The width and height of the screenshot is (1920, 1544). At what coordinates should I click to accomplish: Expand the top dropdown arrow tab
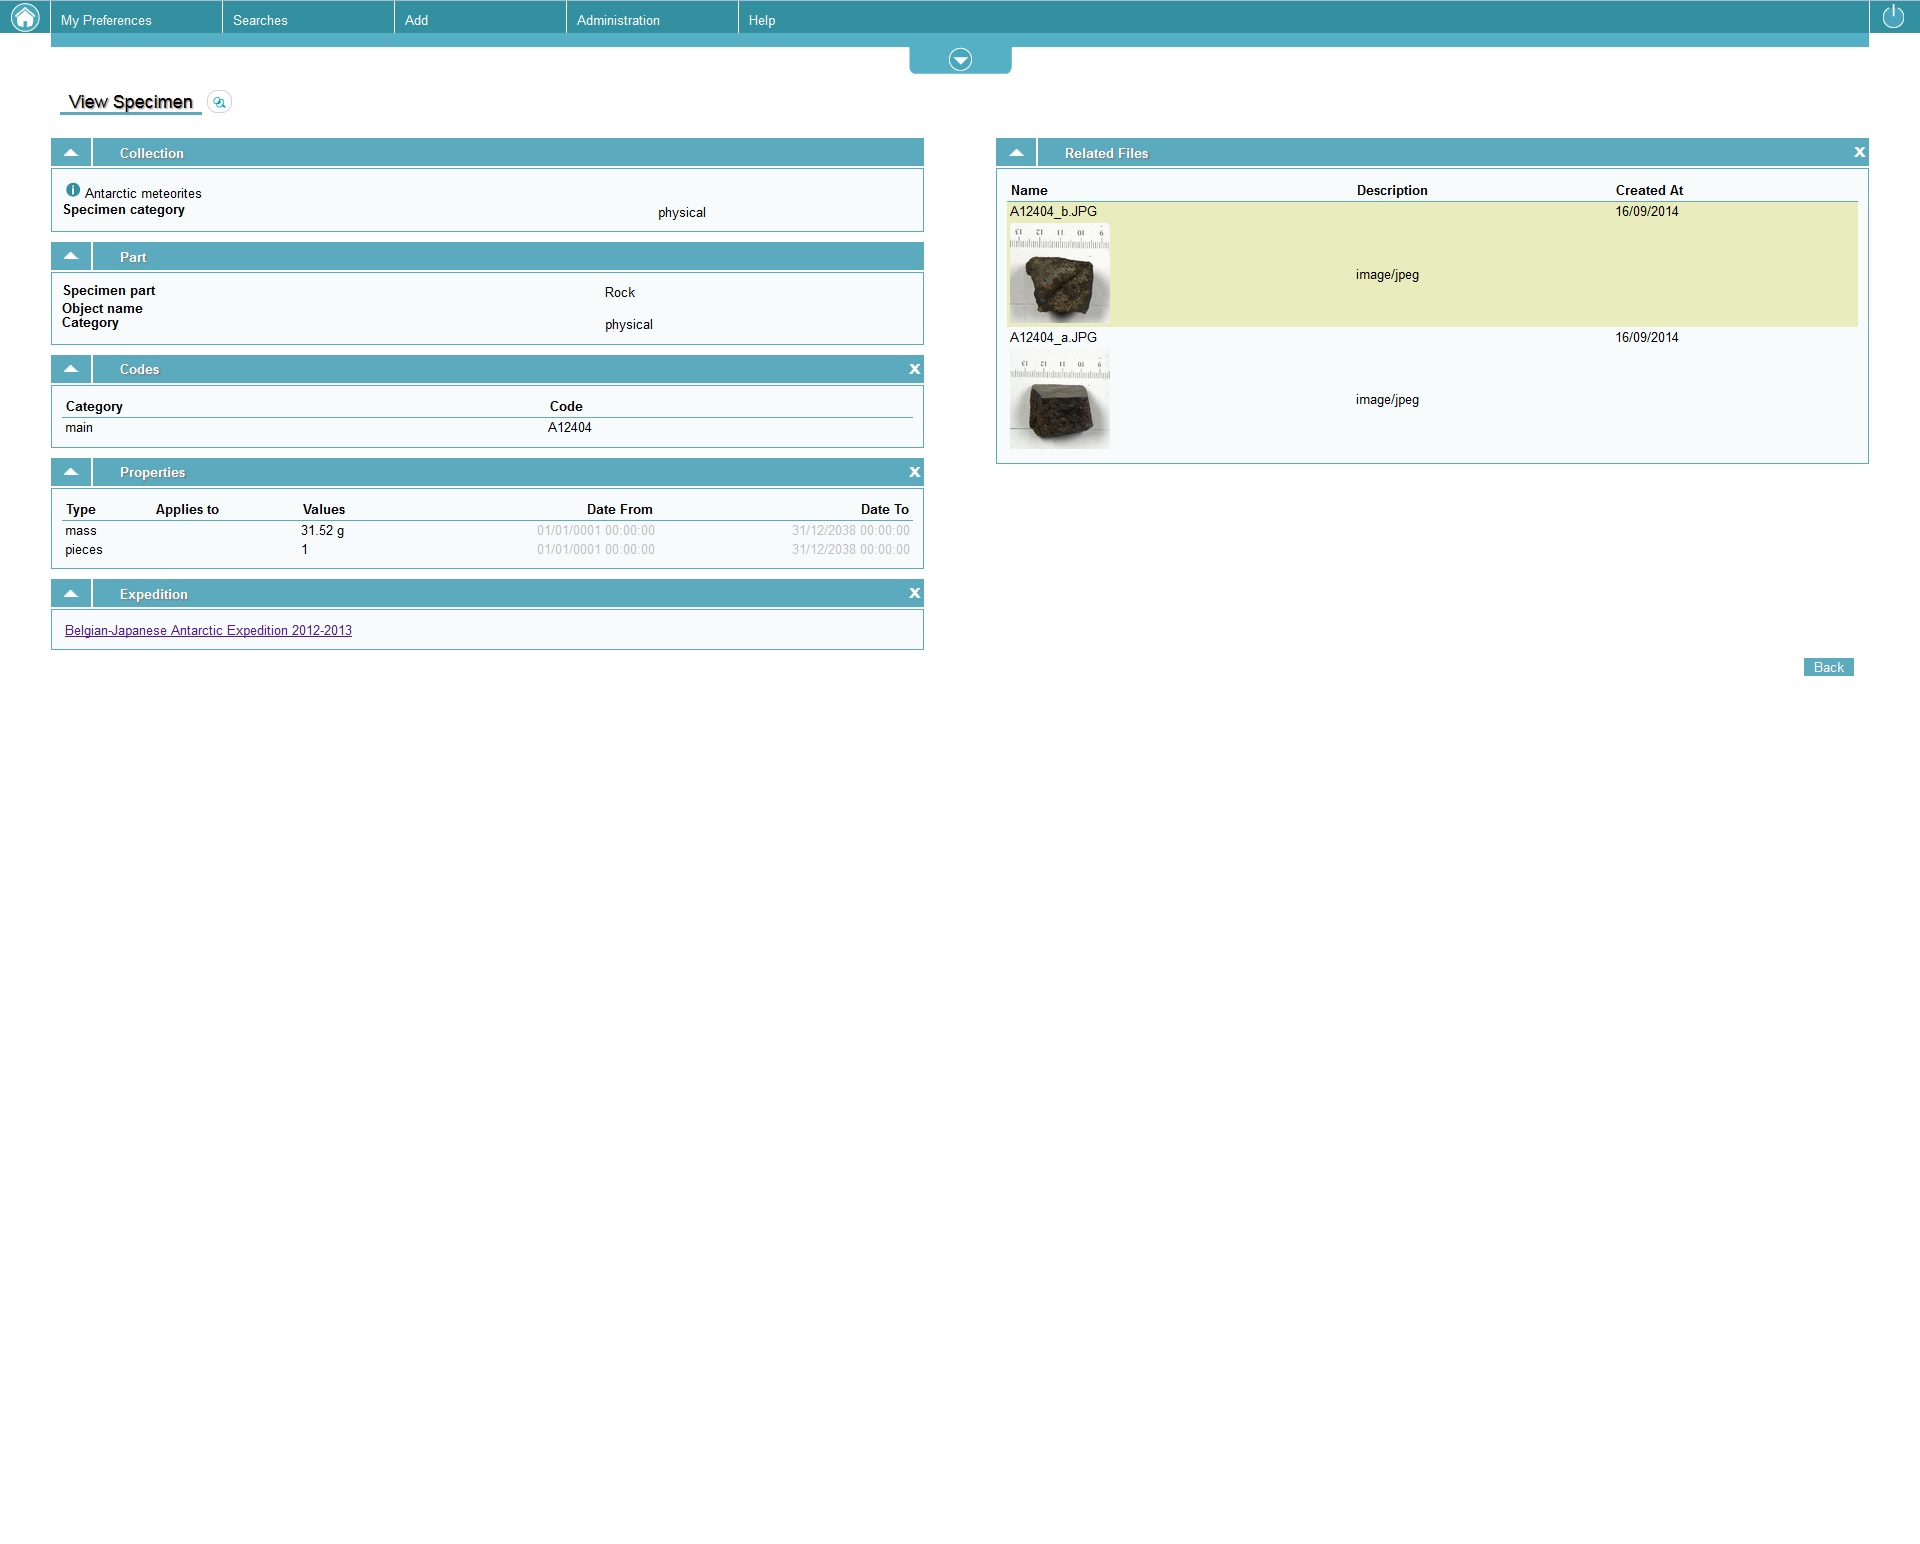click(960, 60)
